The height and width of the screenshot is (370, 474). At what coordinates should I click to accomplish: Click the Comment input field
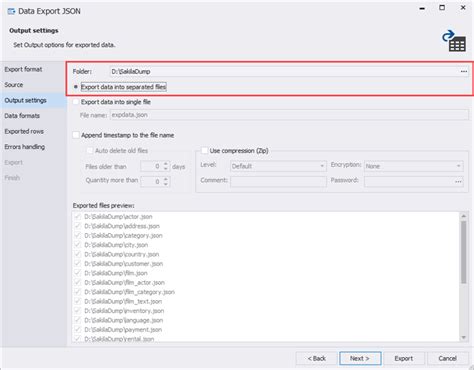tap(278, 182)
